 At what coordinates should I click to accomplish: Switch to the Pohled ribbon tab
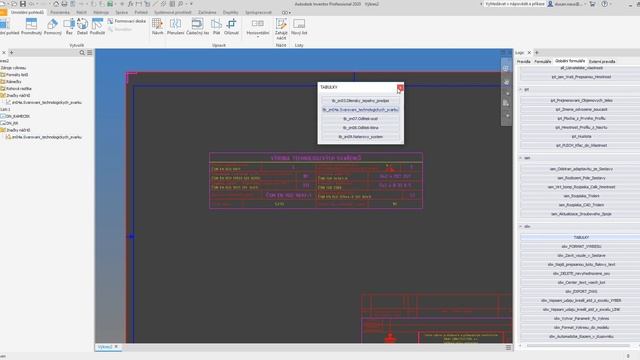pos(141,13)
